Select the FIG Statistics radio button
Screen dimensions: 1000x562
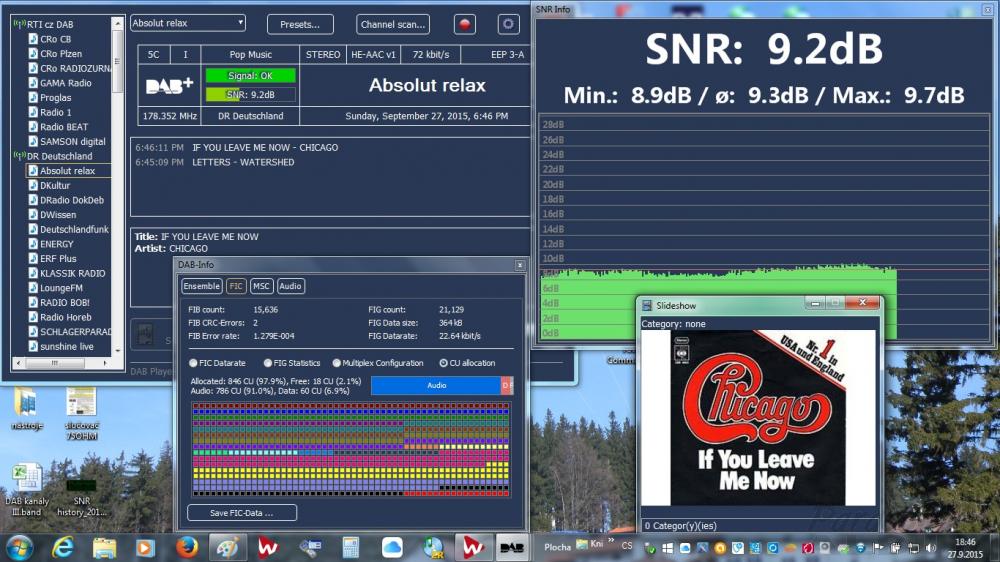coord(268,363)
